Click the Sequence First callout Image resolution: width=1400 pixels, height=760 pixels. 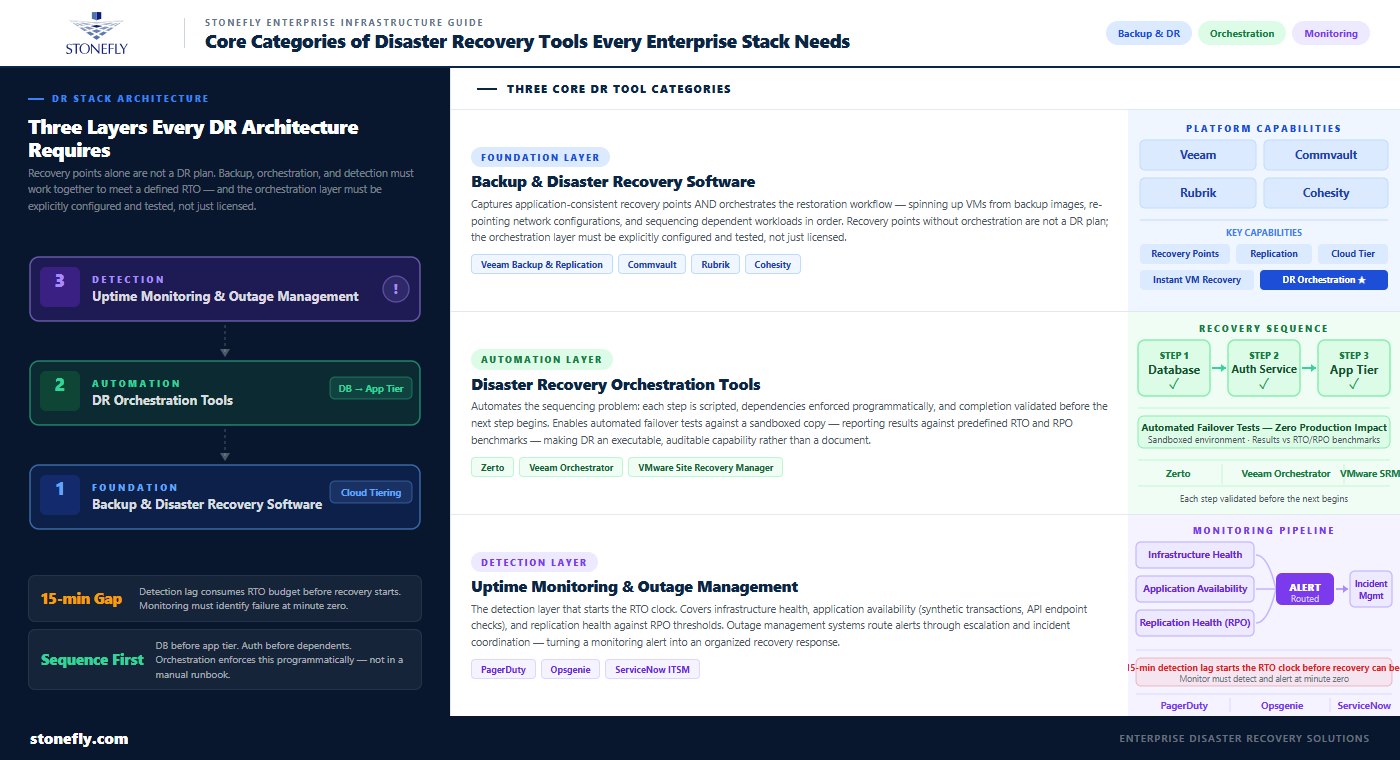(x=225, y=659)
